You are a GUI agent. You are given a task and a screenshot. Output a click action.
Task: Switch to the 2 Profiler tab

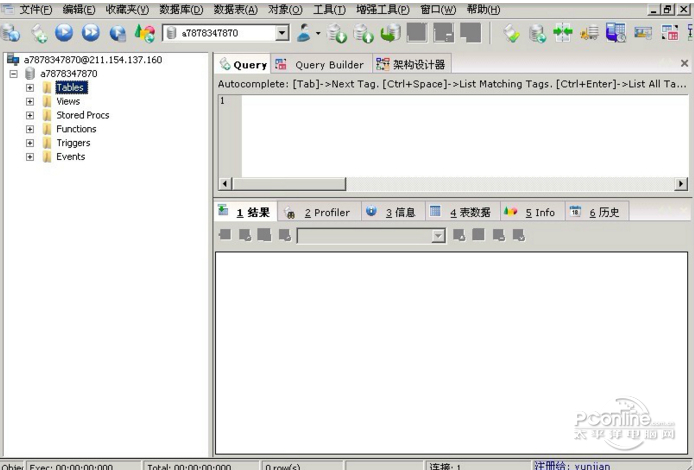coord(320,212)
